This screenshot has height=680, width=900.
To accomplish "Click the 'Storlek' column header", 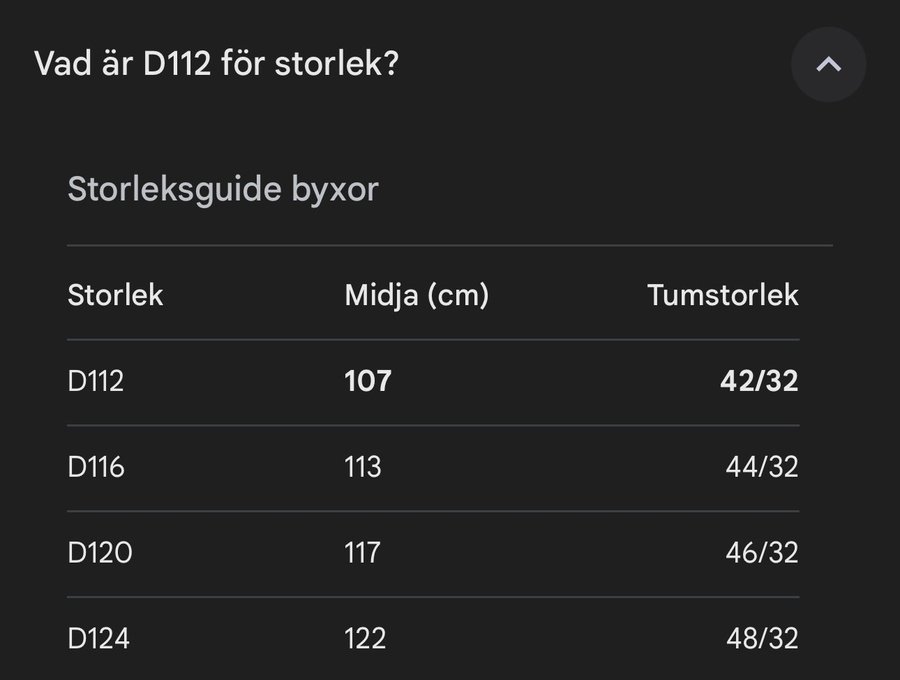I will [115, 296].
